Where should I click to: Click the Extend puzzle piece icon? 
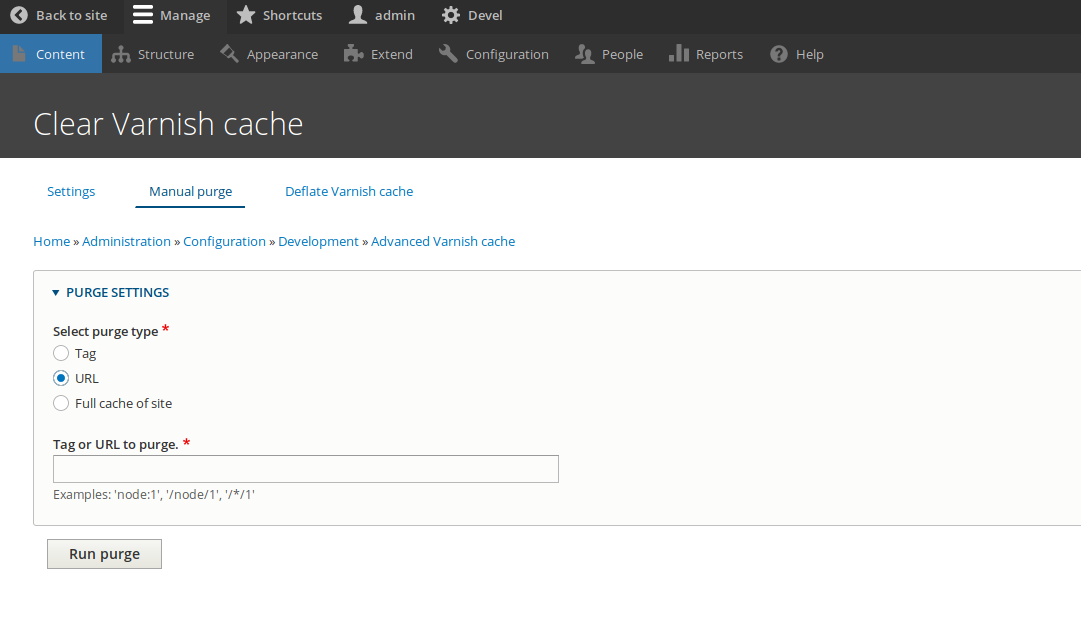click(x=353, y=54)
